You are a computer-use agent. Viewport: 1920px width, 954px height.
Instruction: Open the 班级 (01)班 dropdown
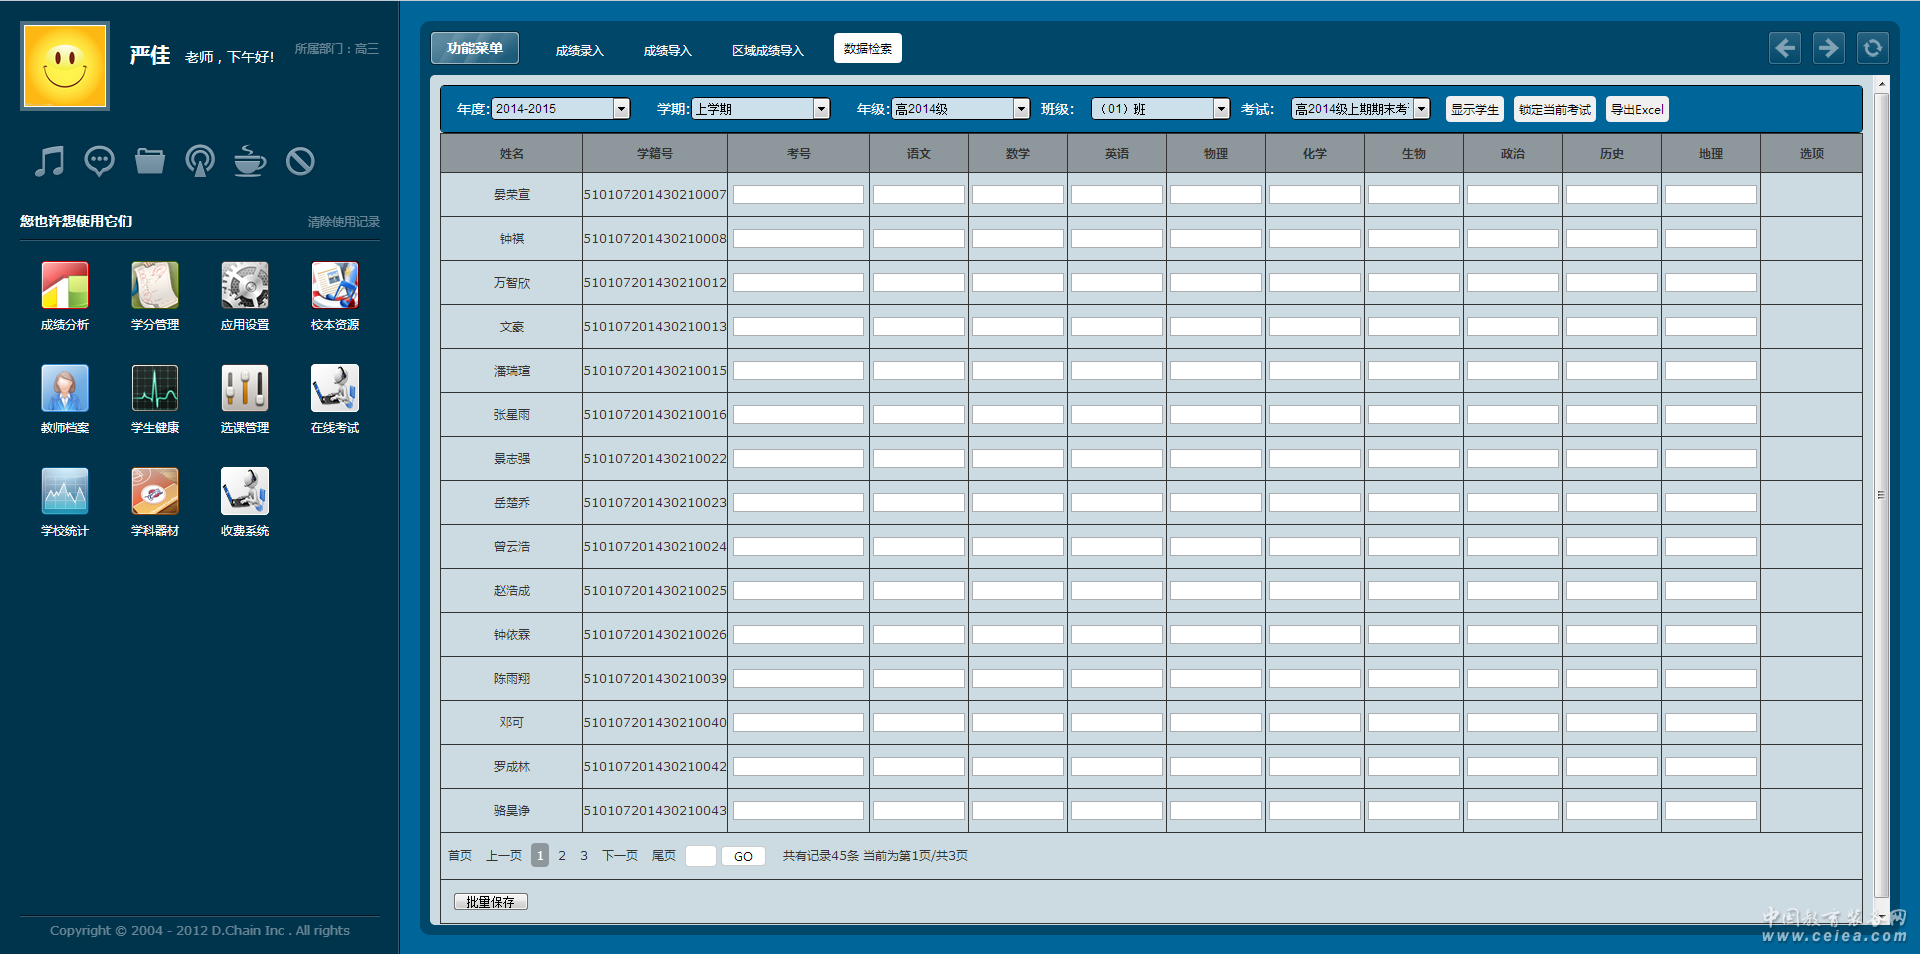coord(1221,109)
